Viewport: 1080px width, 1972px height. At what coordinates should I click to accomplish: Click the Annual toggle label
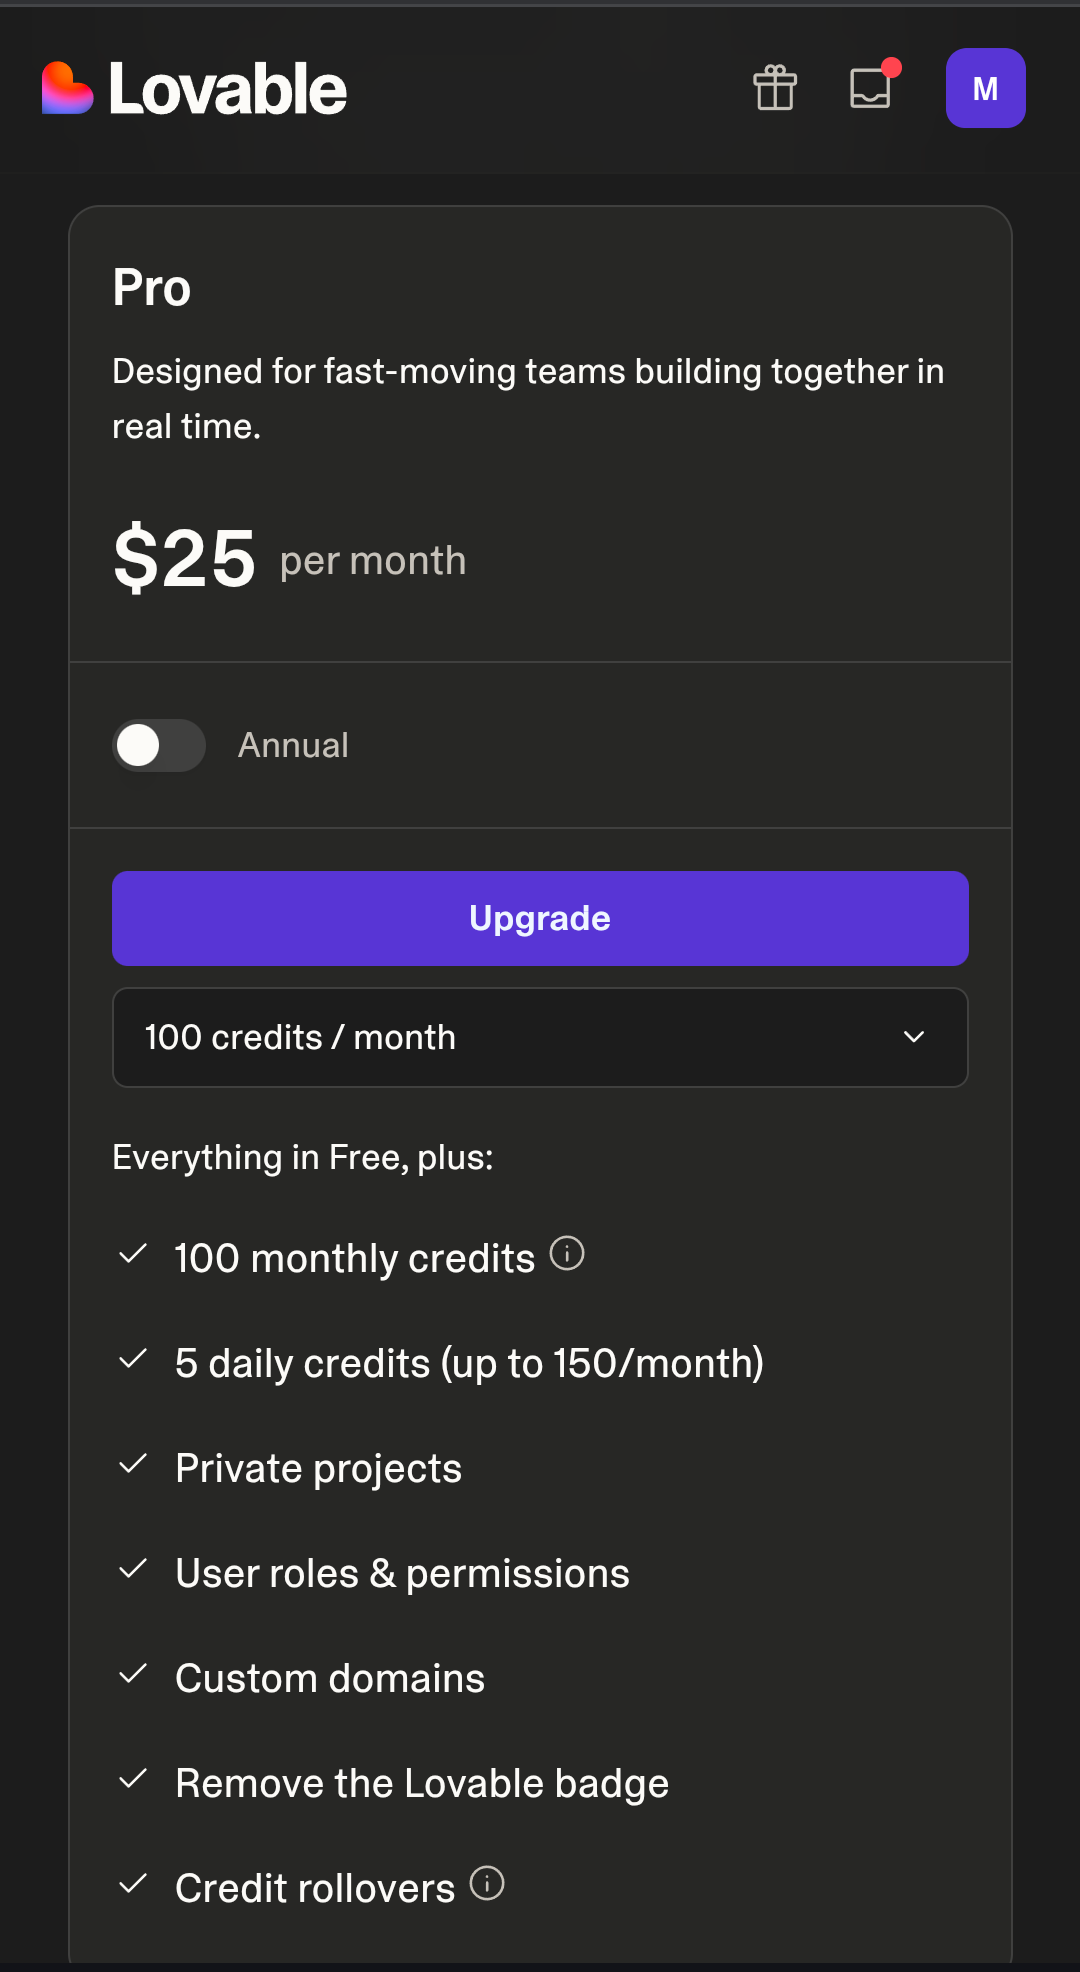coord(293,745)
